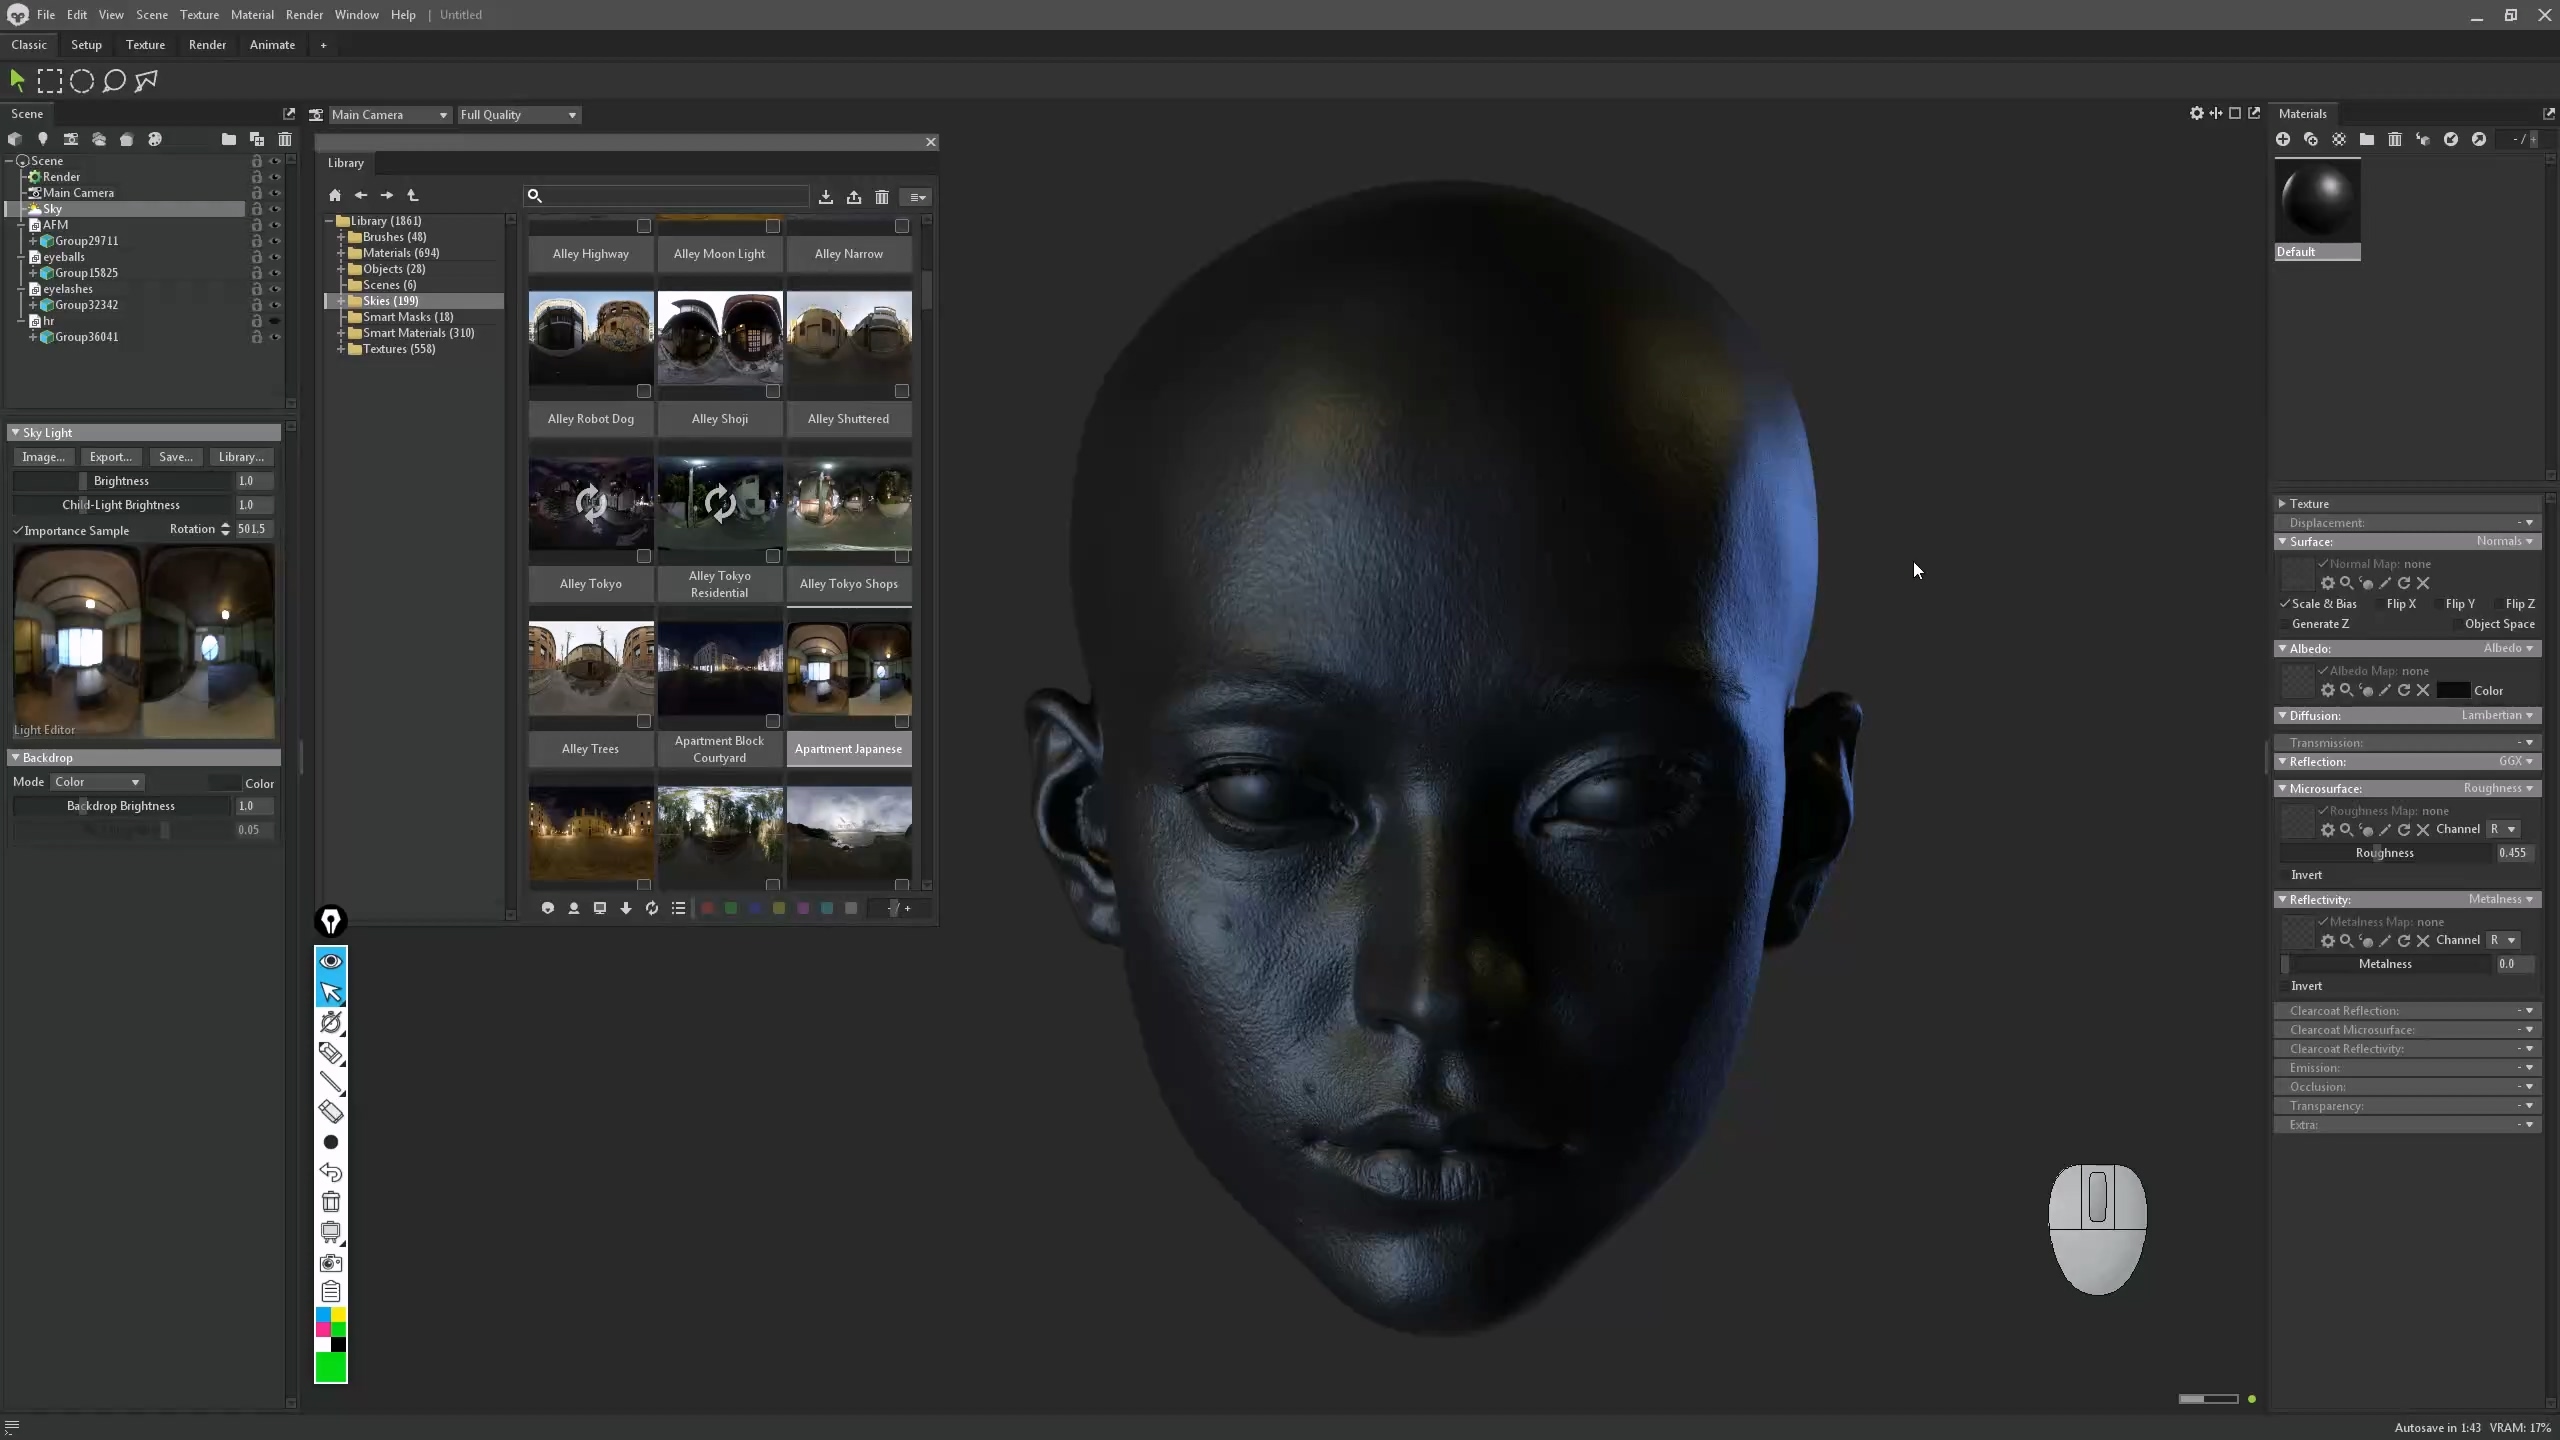Select the rectangle marquee selection tool
Screen dimensions: 2560x1440
pos(49,81)
